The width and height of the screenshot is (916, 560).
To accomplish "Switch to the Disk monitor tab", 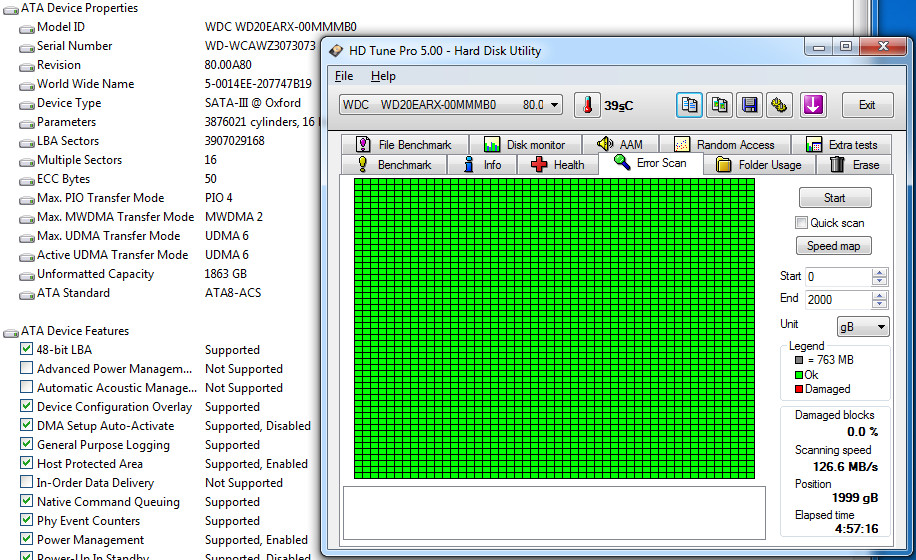I will 525,144.
